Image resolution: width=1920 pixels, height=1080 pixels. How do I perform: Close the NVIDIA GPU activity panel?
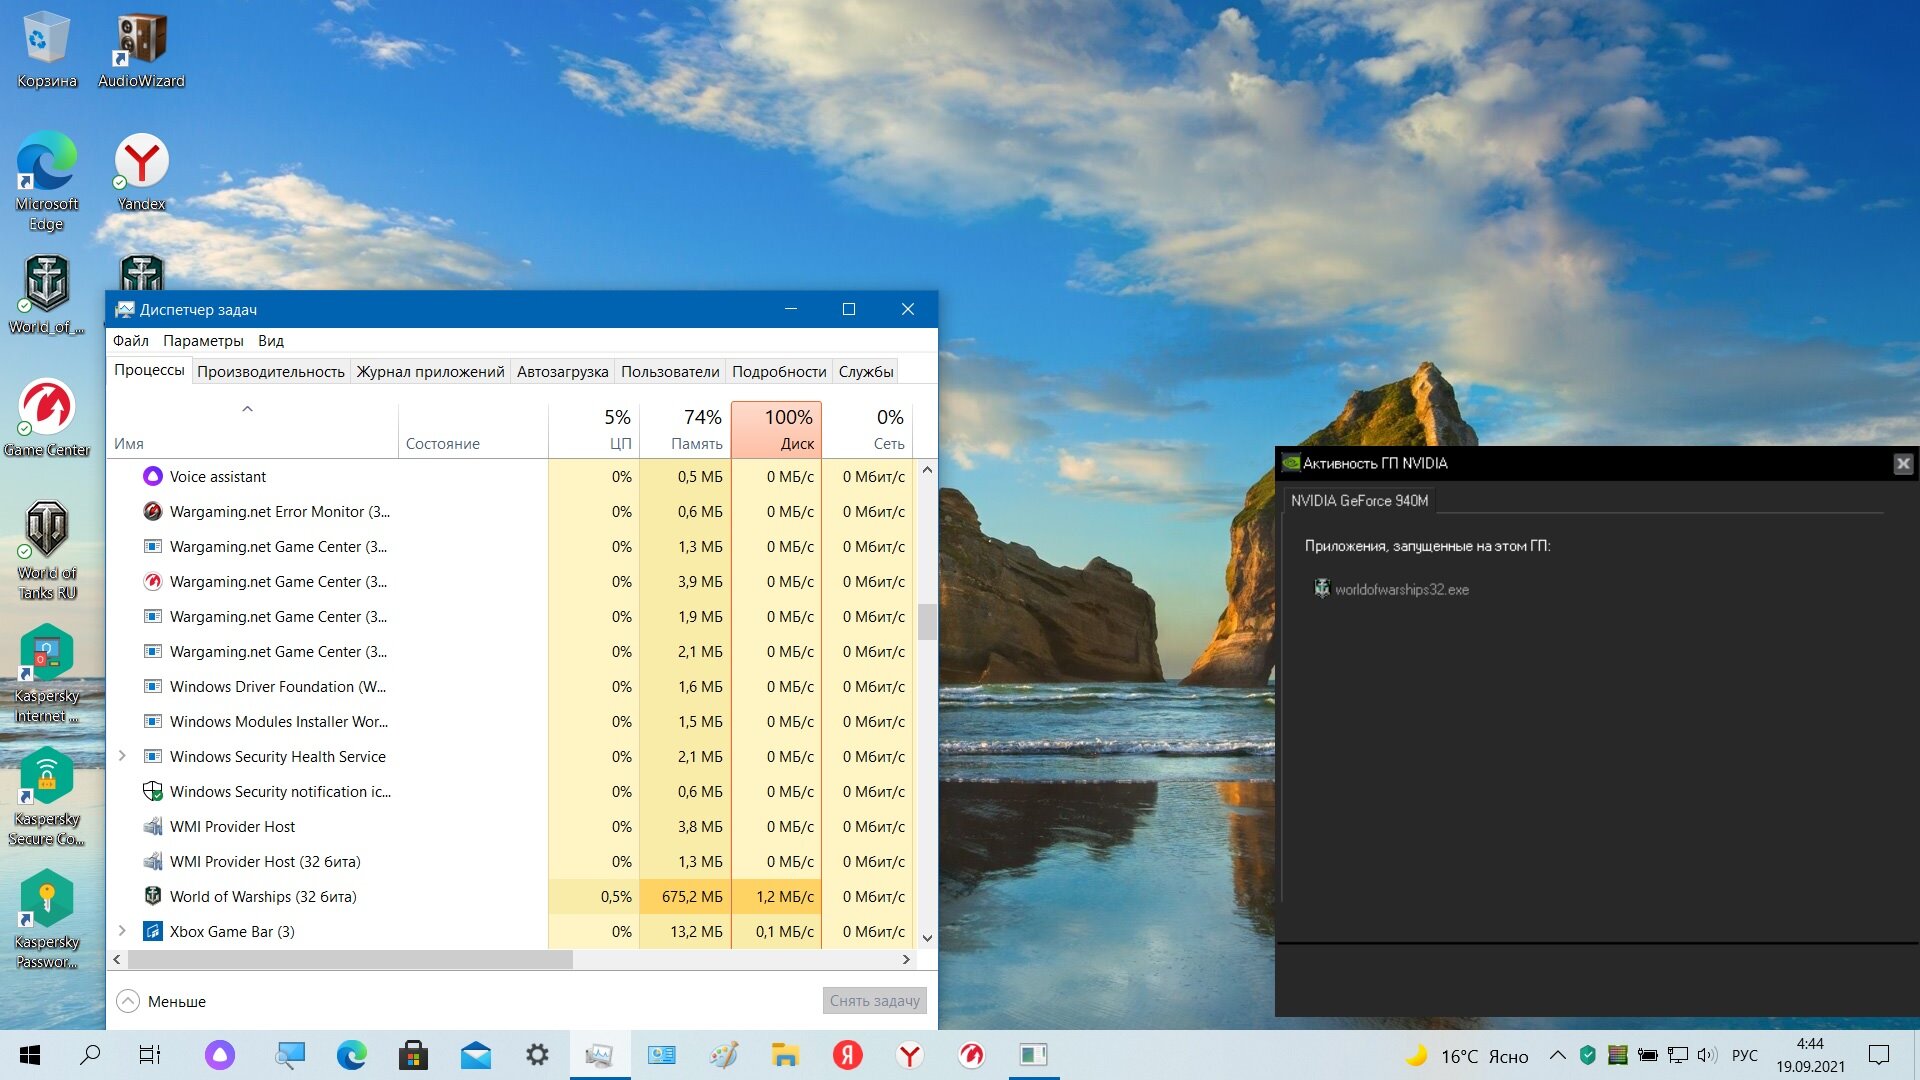(x=1903, y=464)
